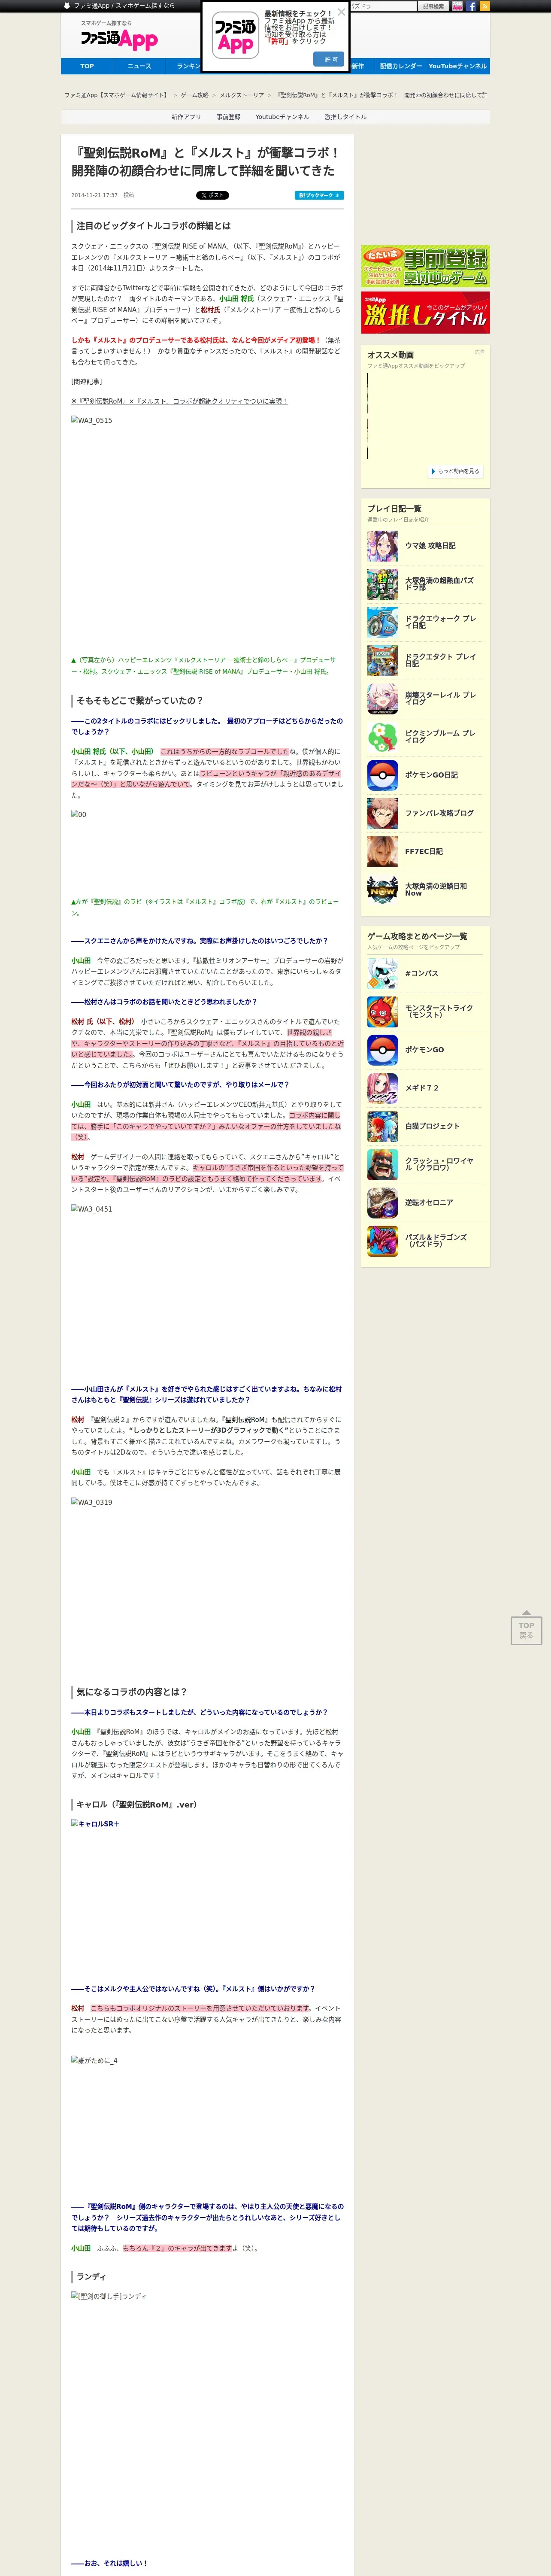Open the ウマ娘 攻略日記 icon
The height and width of the screenshot is (2576, 551).
click(382, 546)
